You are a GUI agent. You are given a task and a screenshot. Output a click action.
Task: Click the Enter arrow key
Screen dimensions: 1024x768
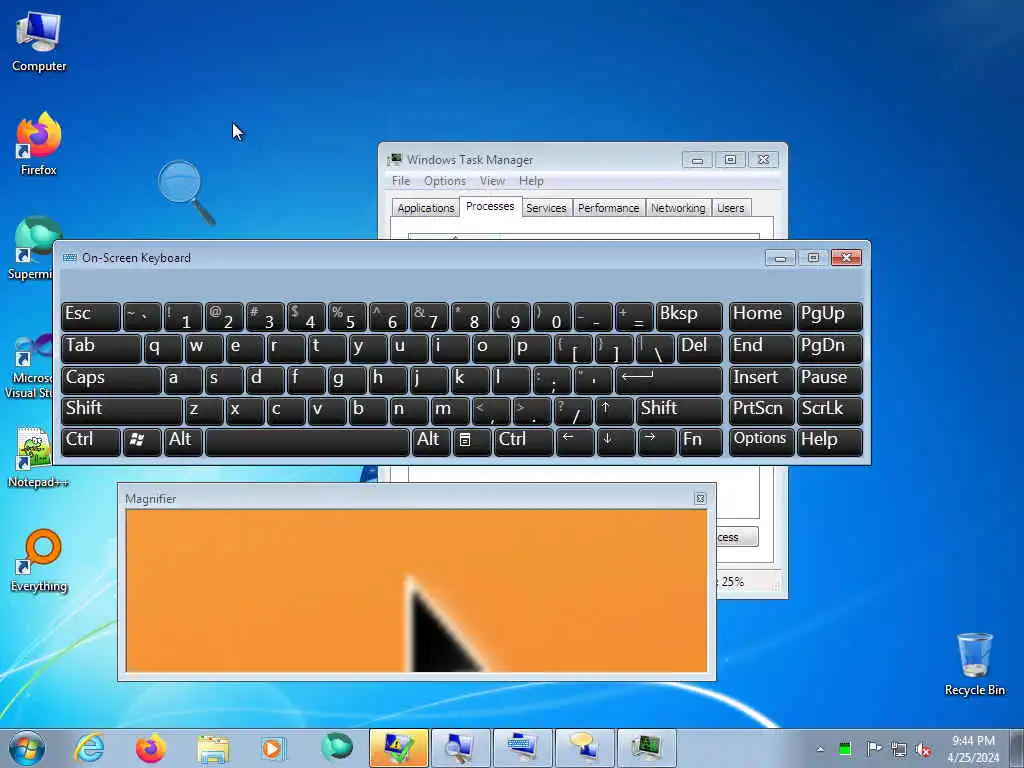point(669,379)
